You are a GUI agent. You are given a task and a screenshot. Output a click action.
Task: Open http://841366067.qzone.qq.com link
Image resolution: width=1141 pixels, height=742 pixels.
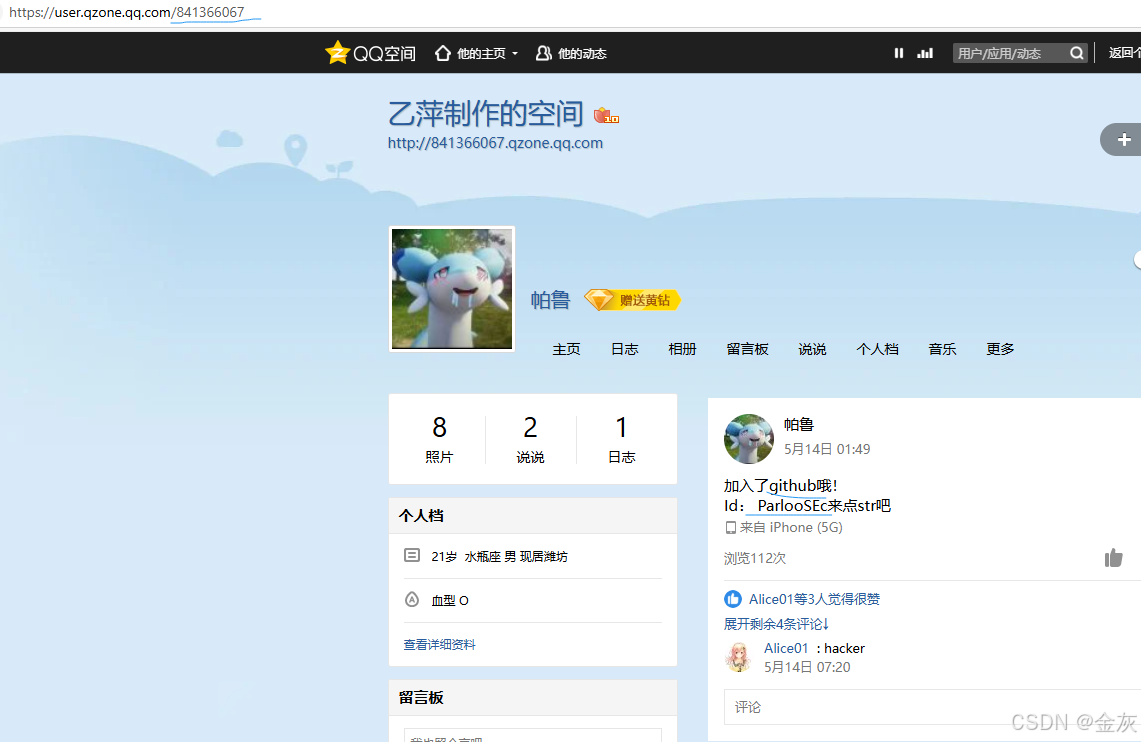pyautogui.click(x=495, y=143)
